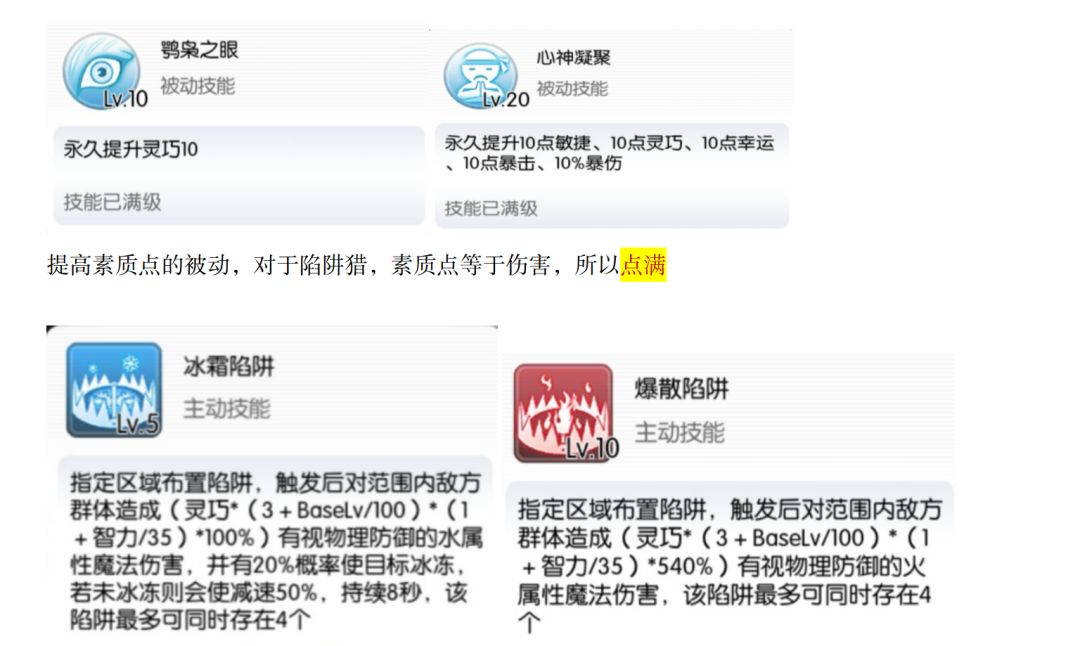Screen dimensions: 1080x646
Task: Select the 爆散陷阱 red fire trap icon
Action: 563,413
